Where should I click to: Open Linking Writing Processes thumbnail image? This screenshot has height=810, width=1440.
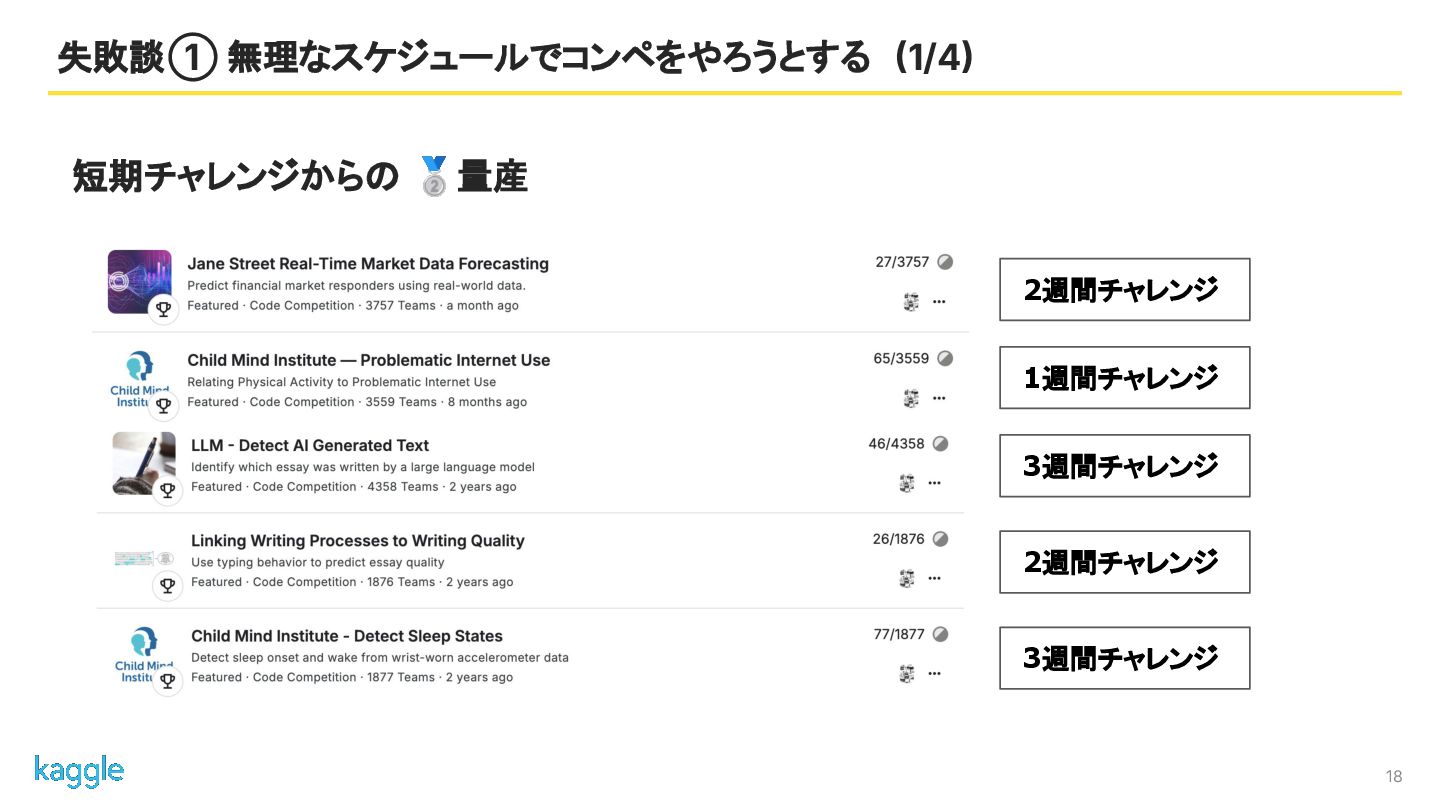143,559
